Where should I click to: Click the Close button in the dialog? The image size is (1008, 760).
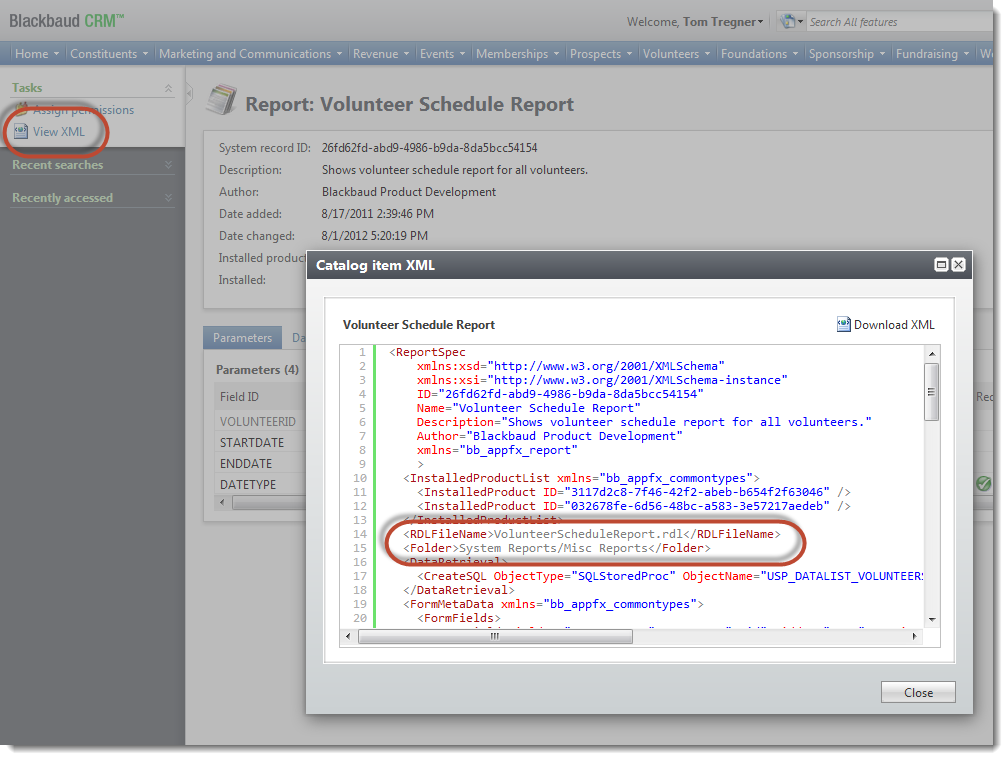pyautogui.click(x=918, y=692)
